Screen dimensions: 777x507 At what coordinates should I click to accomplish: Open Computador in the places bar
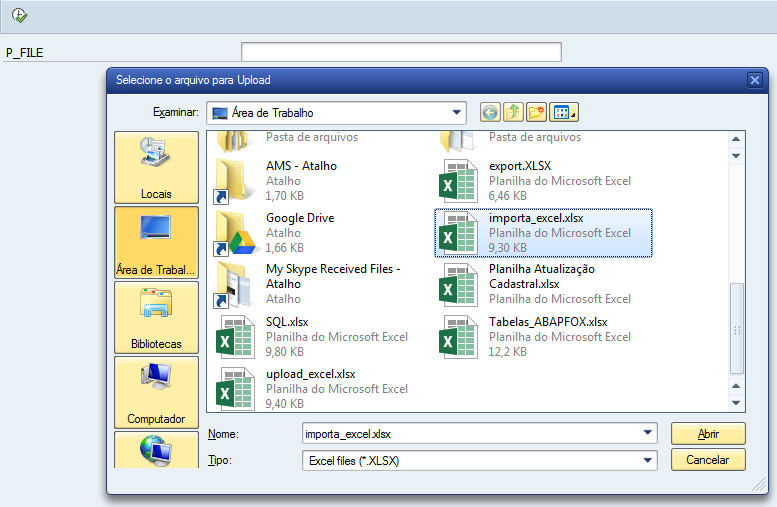click(156, 392)
